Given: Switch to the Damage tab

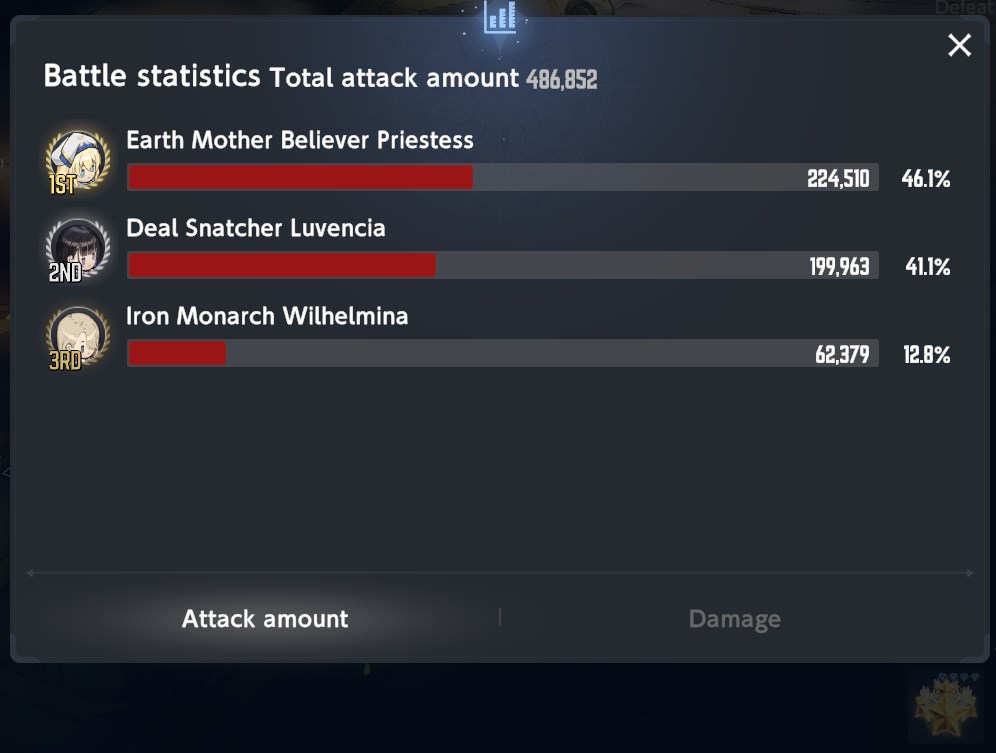Looking at the screenshot, I should point(734,619).
